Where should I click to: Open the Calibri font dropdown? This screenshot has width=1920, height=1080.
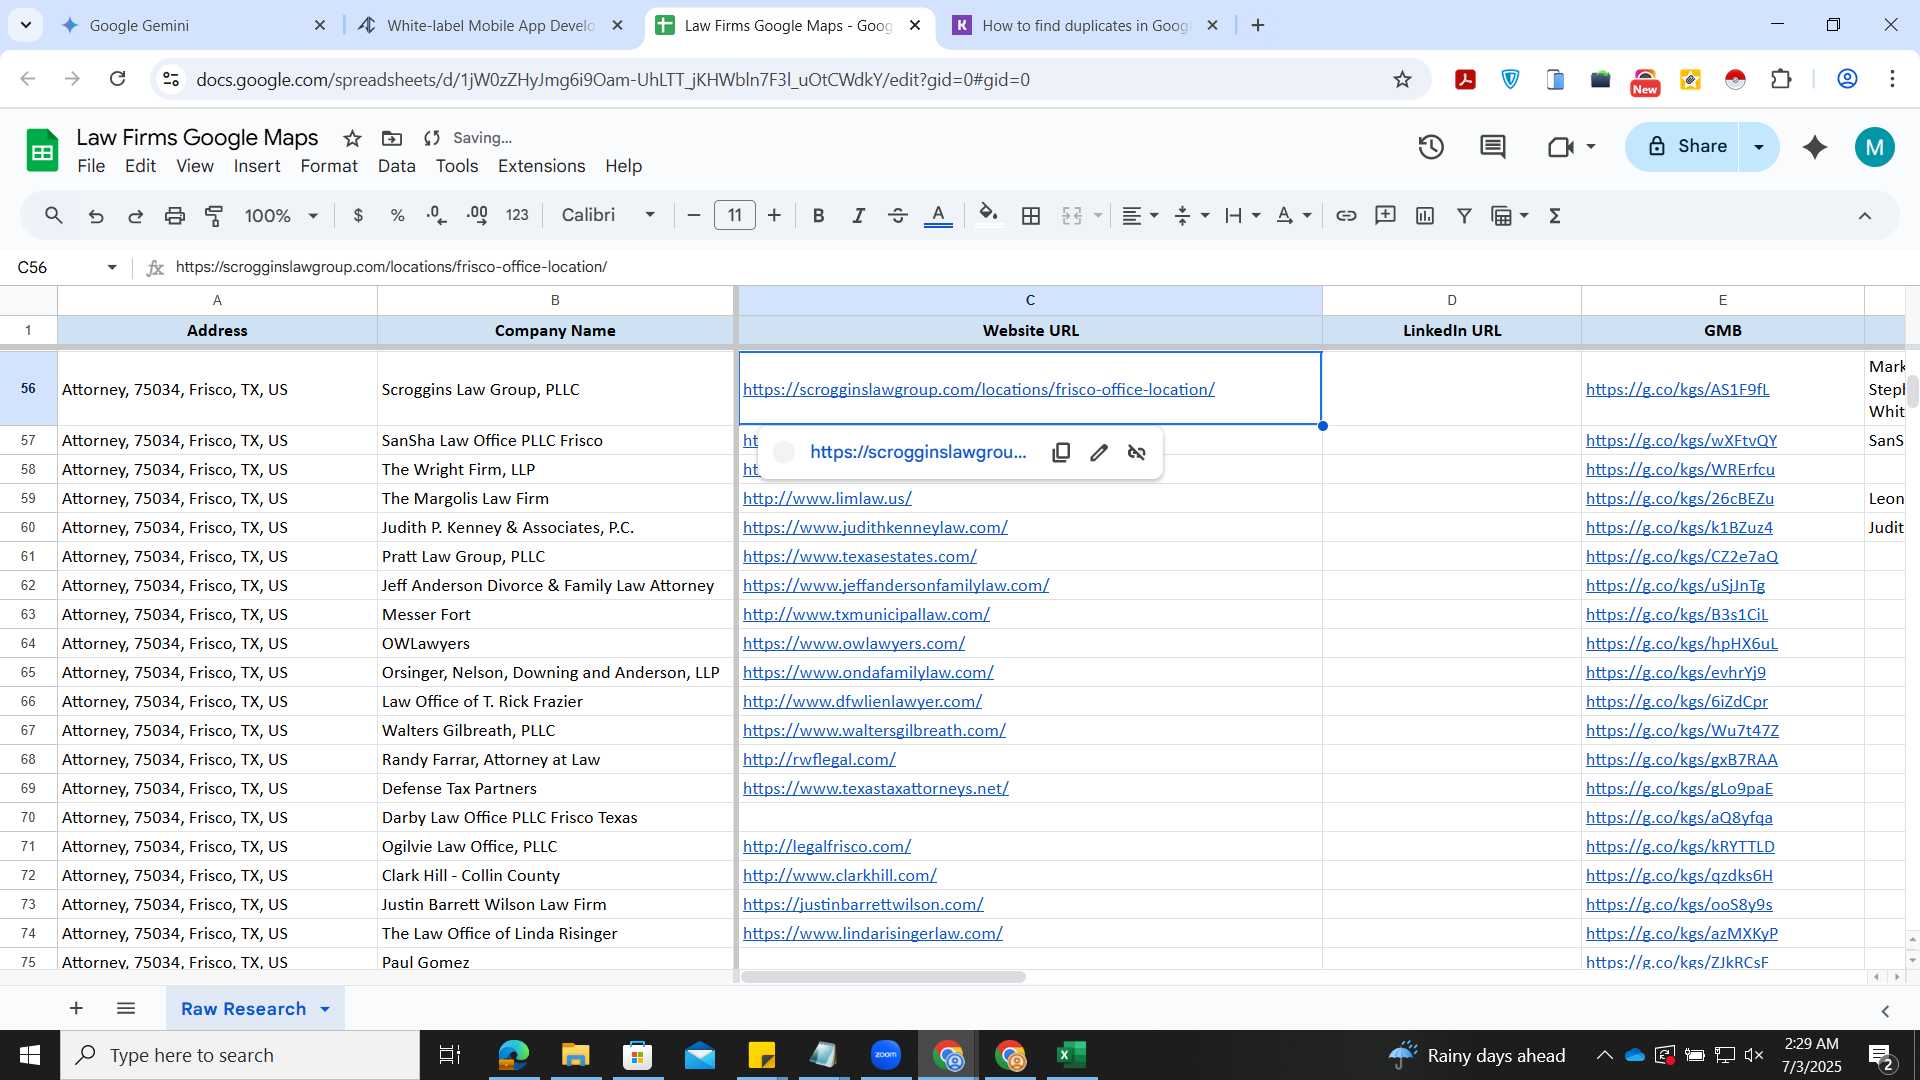608,215
